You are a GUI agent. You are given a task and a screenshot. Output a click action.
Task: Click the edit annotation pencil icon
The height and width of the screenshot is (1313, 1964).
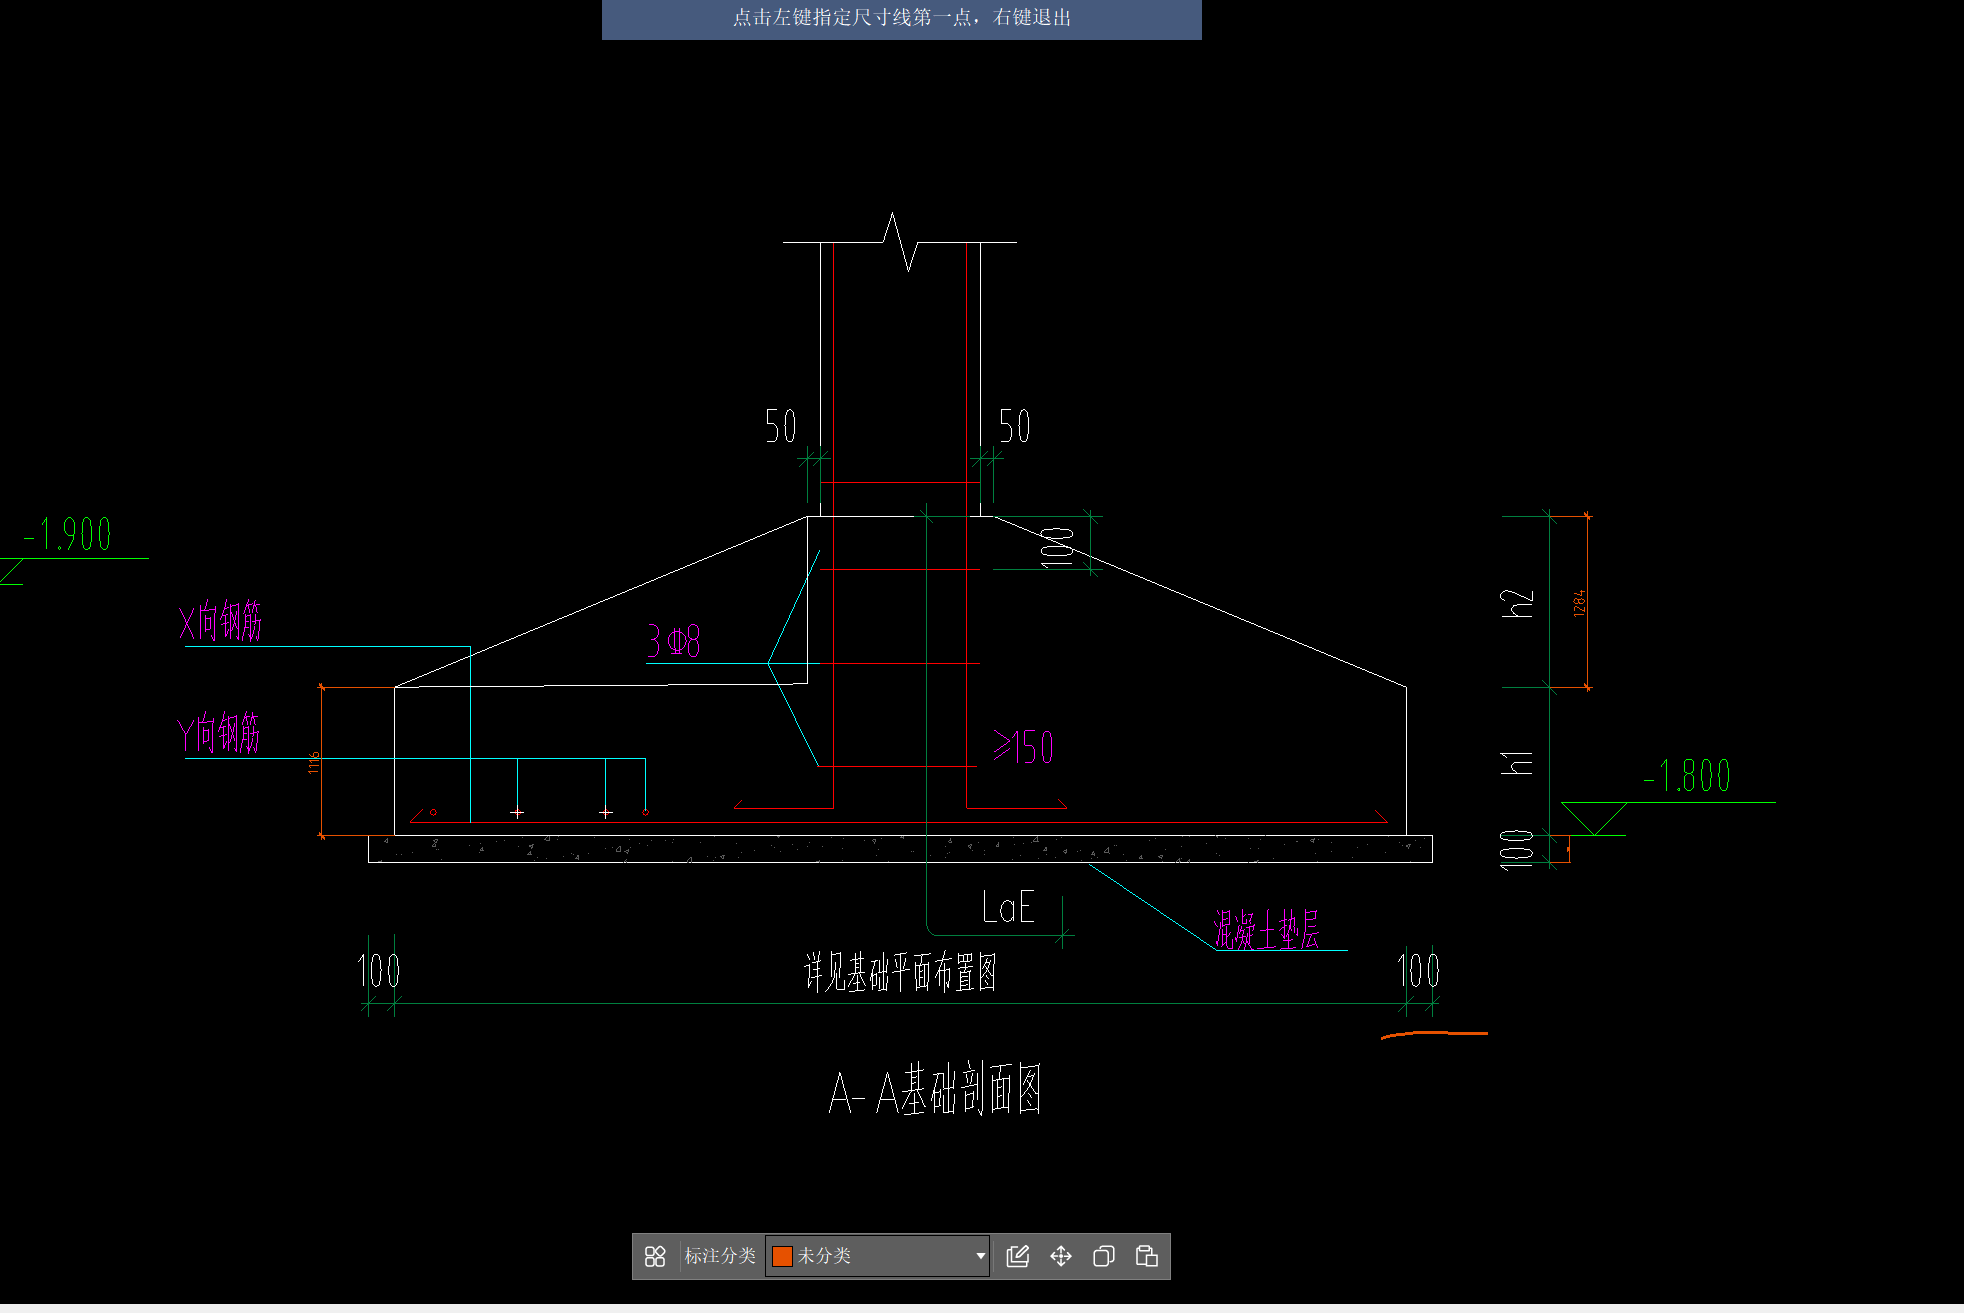tap(1018, 1256)
